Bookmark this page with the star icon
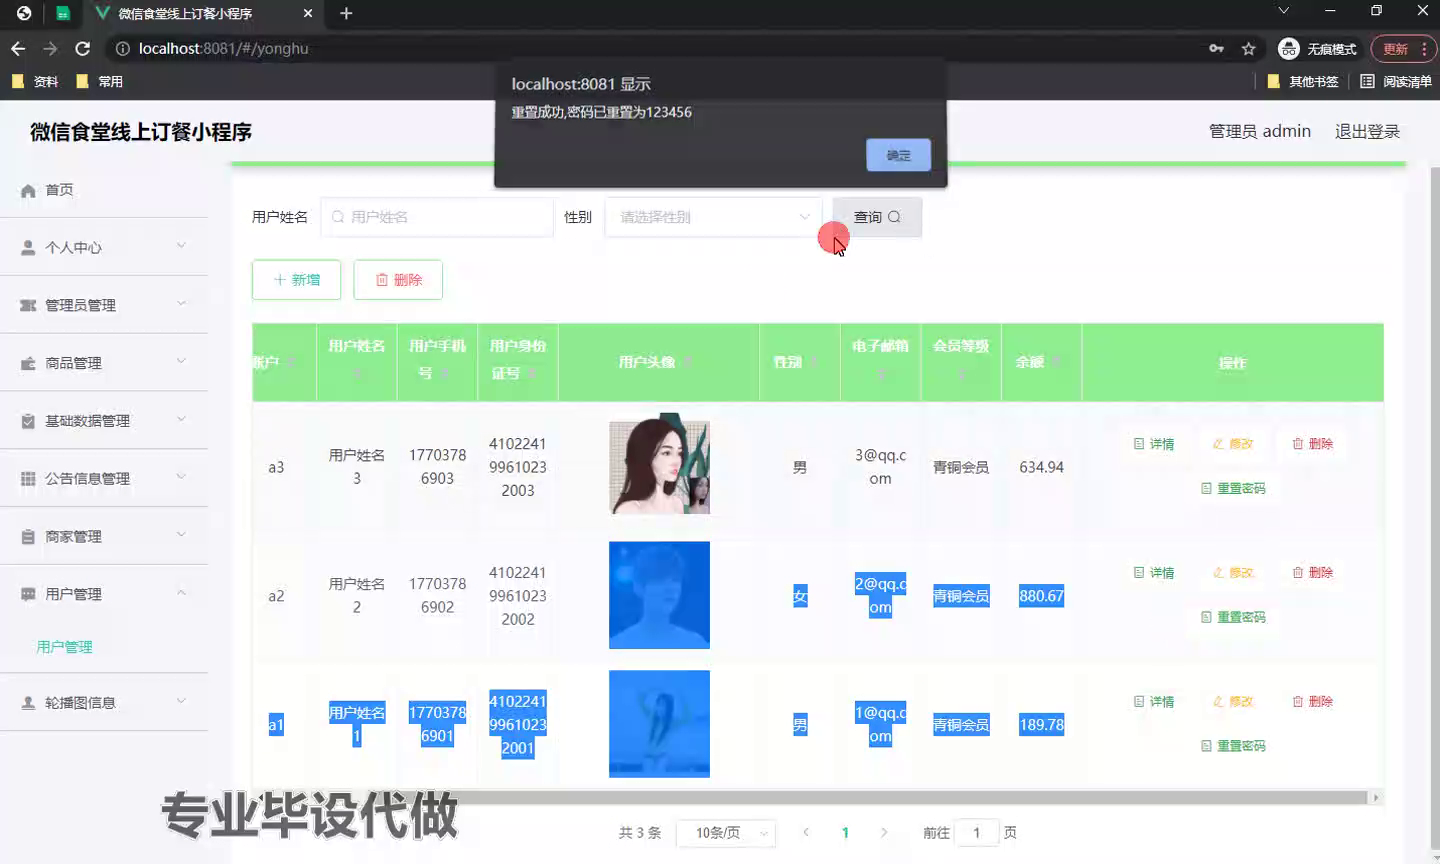This screenshot has width=1440, height=864. (1248, 48)
